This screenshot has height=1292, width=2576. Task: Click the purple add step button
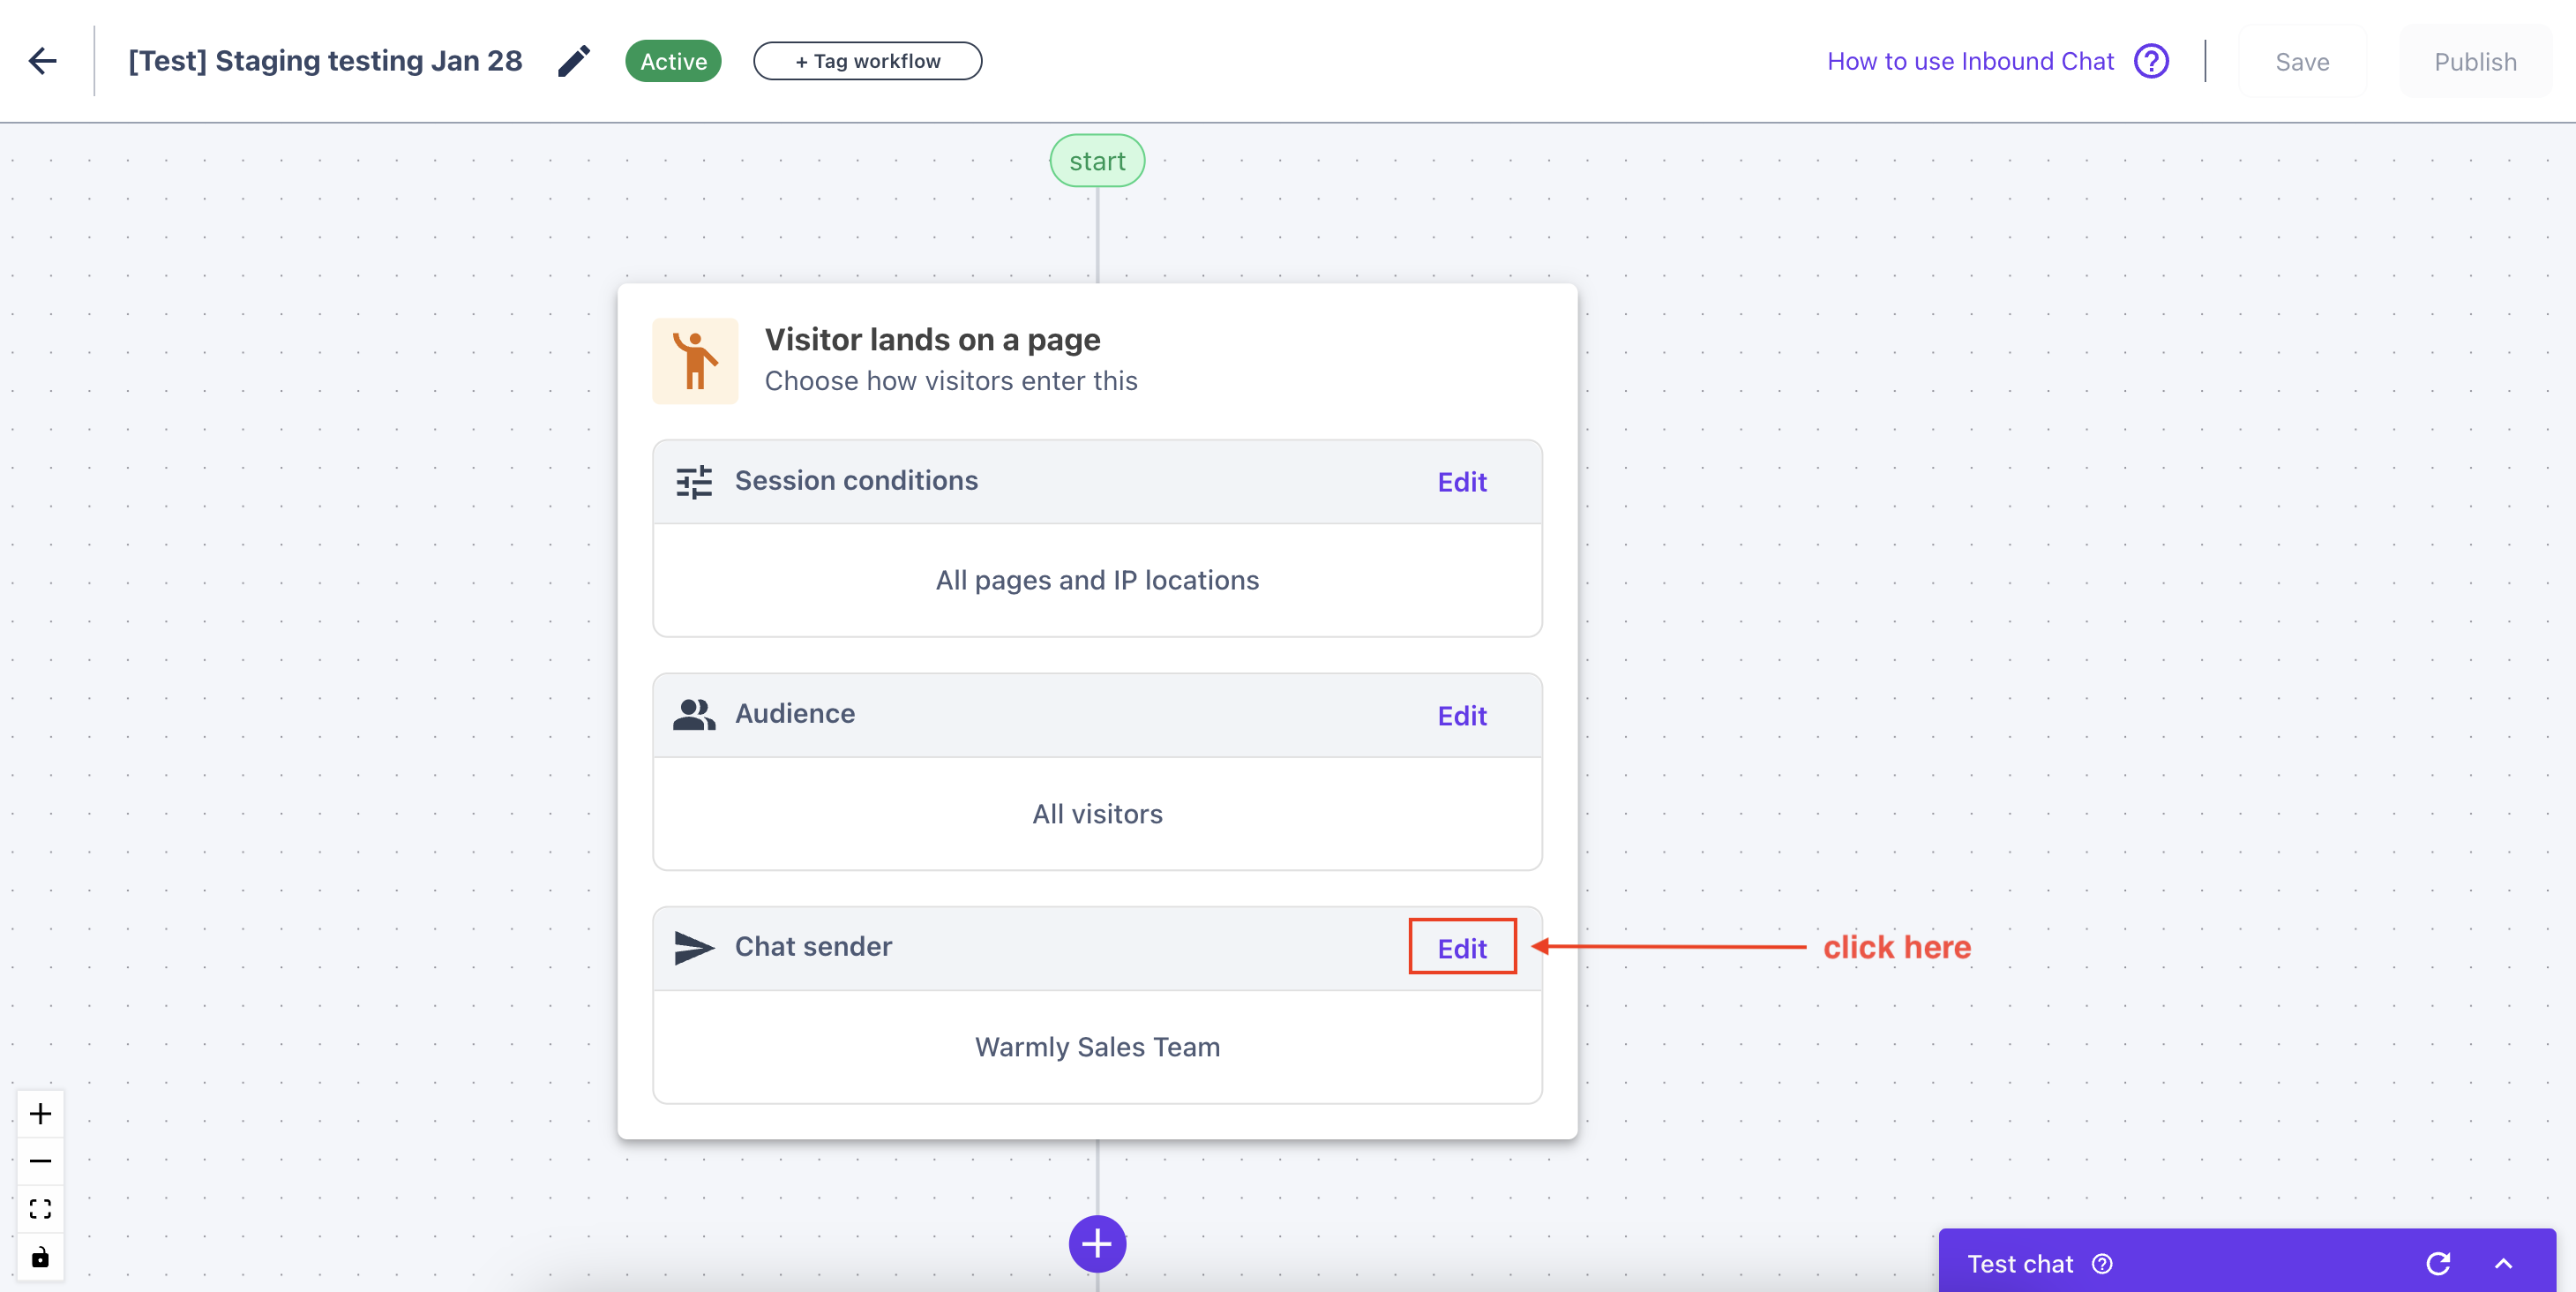(1097, 1244)
